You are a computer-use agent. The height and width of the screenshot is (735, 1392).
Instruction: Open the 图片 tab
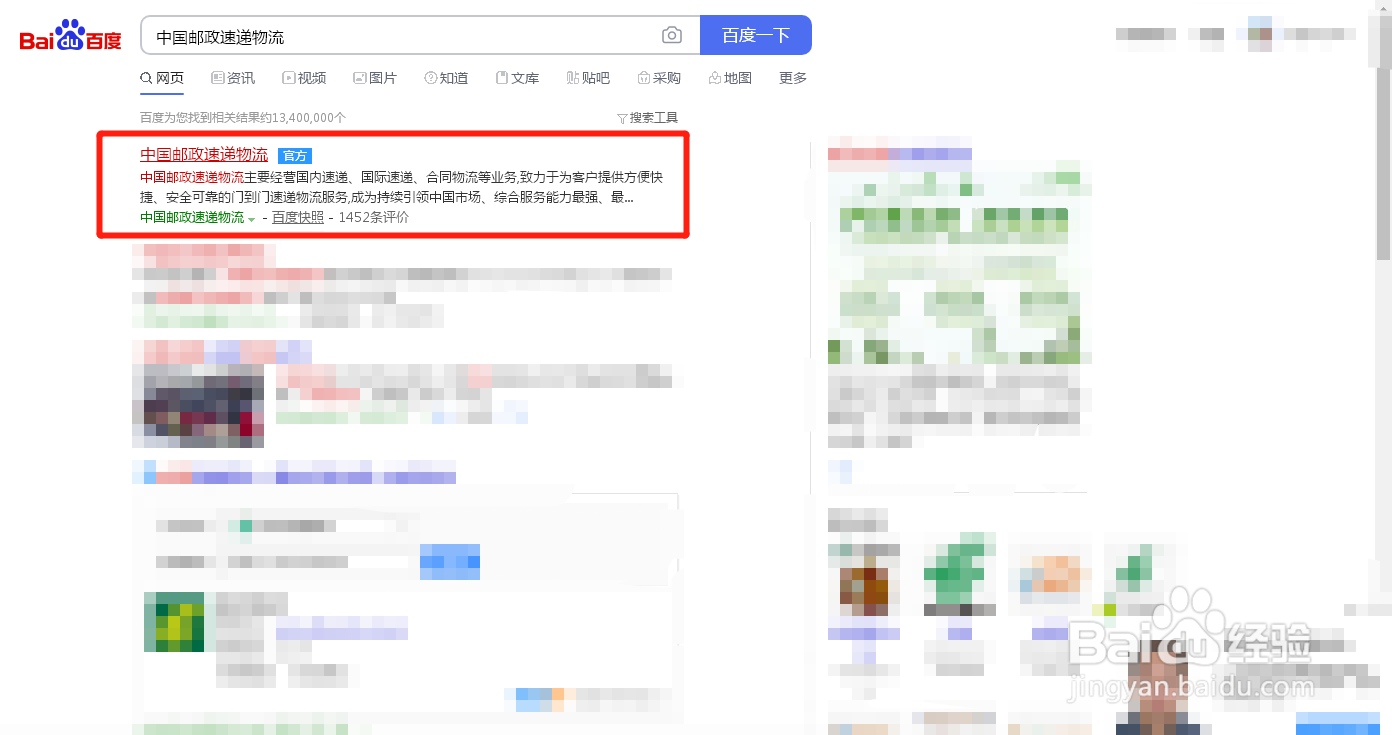375,78
